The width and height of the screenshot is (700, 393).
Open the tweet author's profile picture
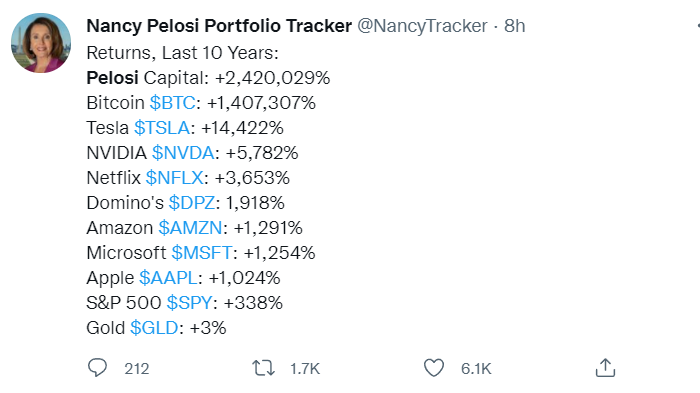coord(41,43)
